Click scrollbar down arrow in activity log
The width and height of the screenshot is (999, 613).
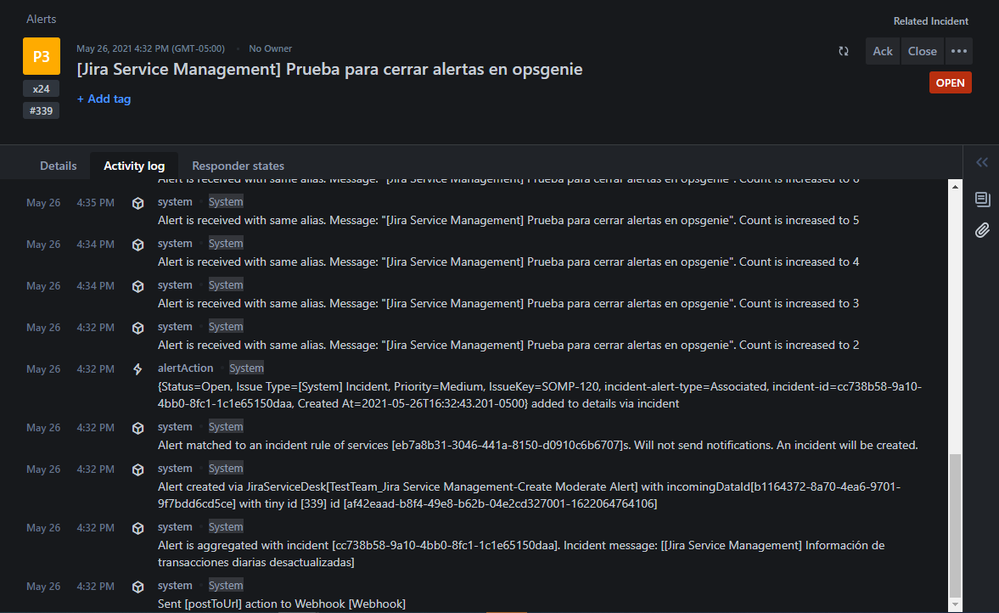(x=954, y=604)
